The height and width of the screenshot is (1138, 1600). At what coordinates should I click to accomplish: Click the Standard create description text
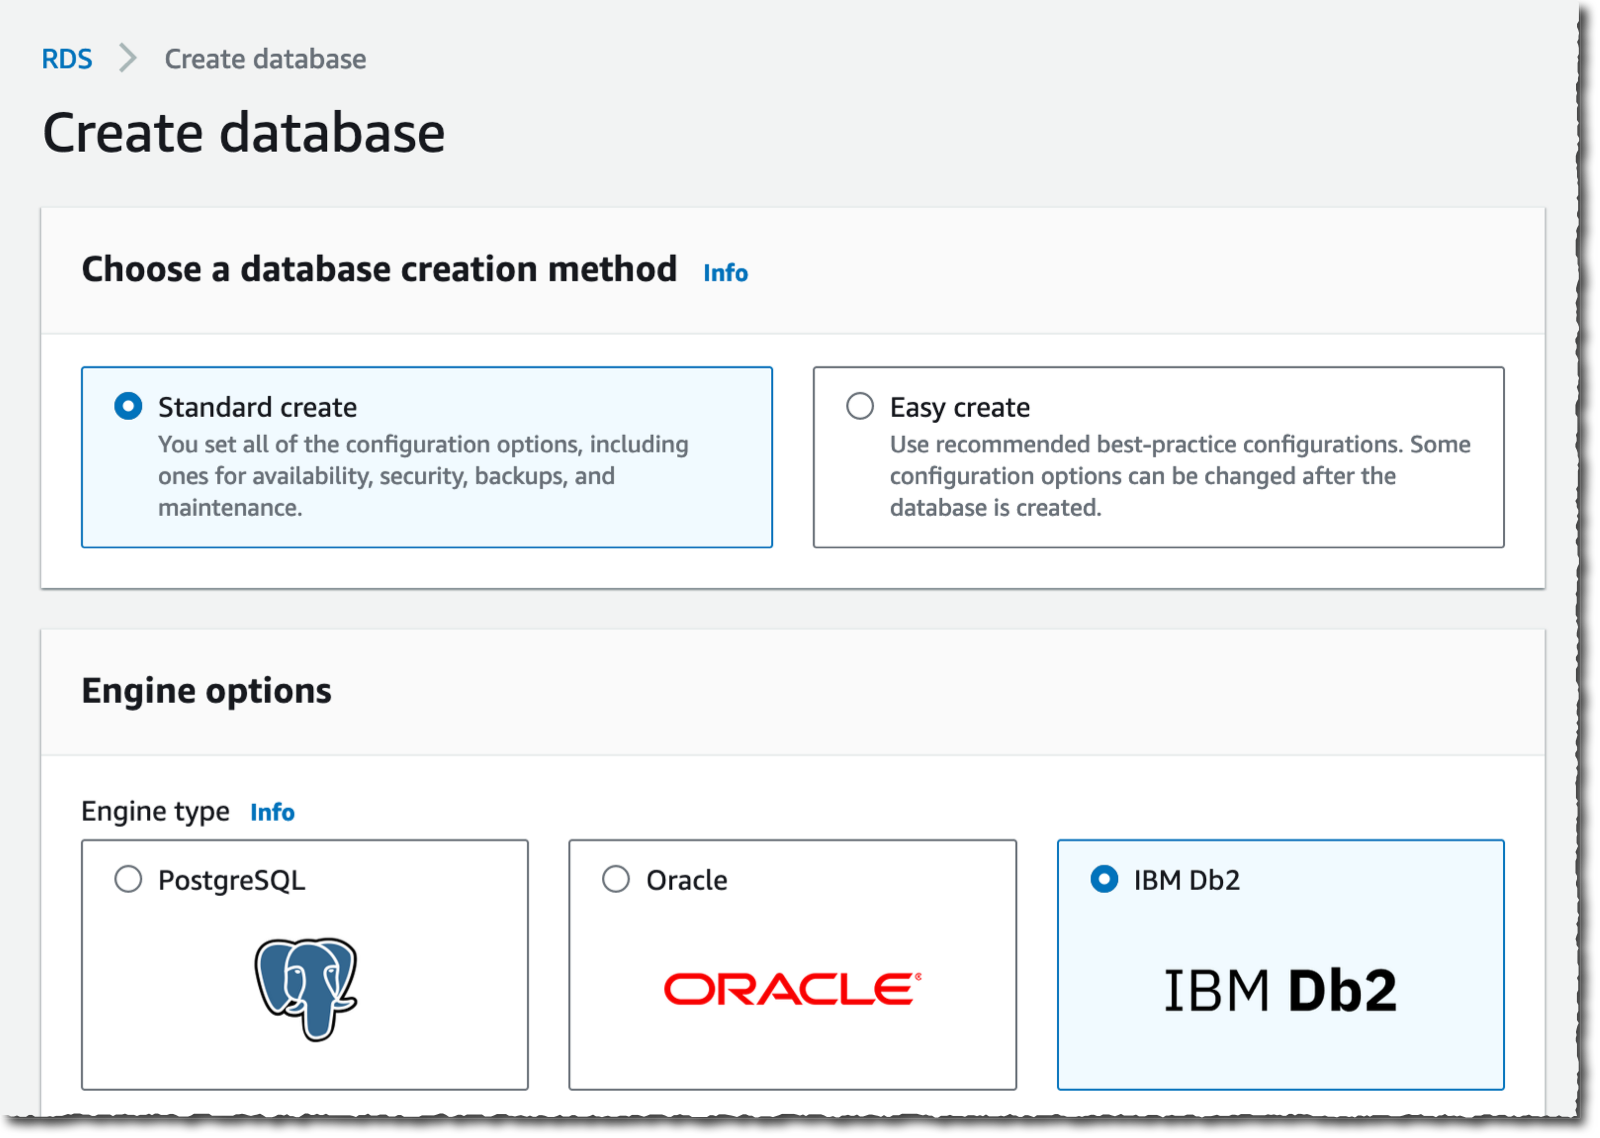(423, 476)
